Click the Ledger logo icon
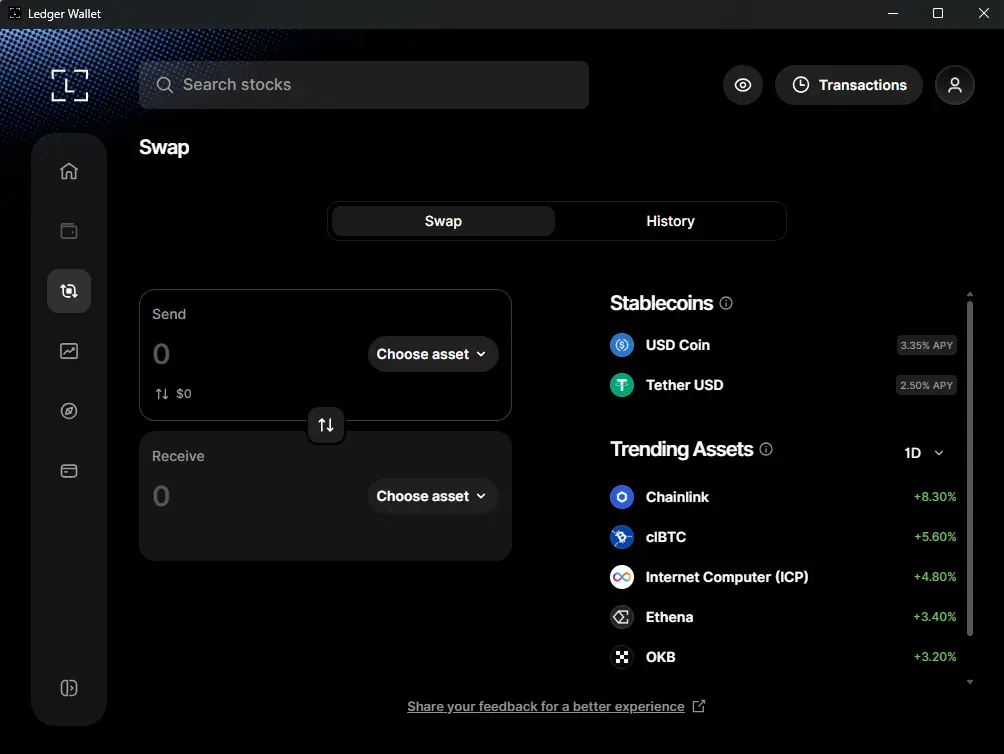 [x=70, y=85]
